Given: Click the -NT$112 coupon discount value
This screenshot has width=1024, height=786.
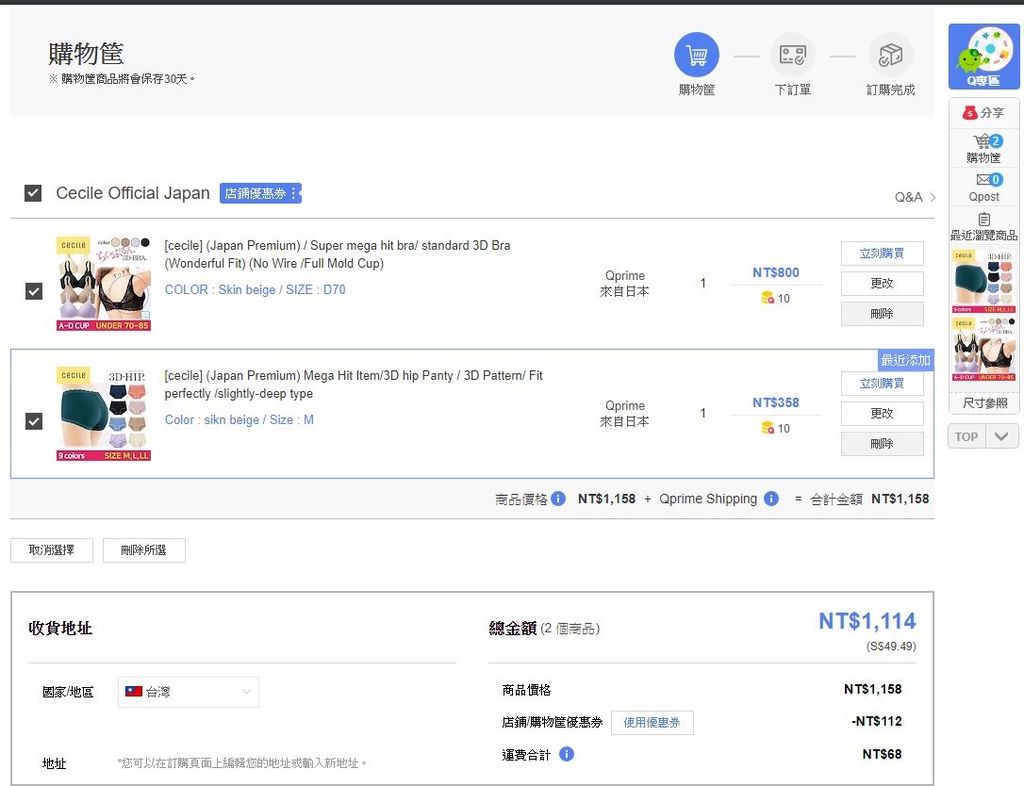Looking at the screenshot, I should click(x=876, y=721).
